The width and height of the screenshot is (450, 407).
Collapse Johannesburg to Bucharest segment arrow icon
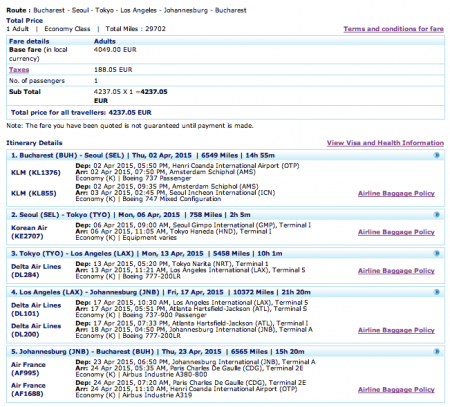[436, 351]
